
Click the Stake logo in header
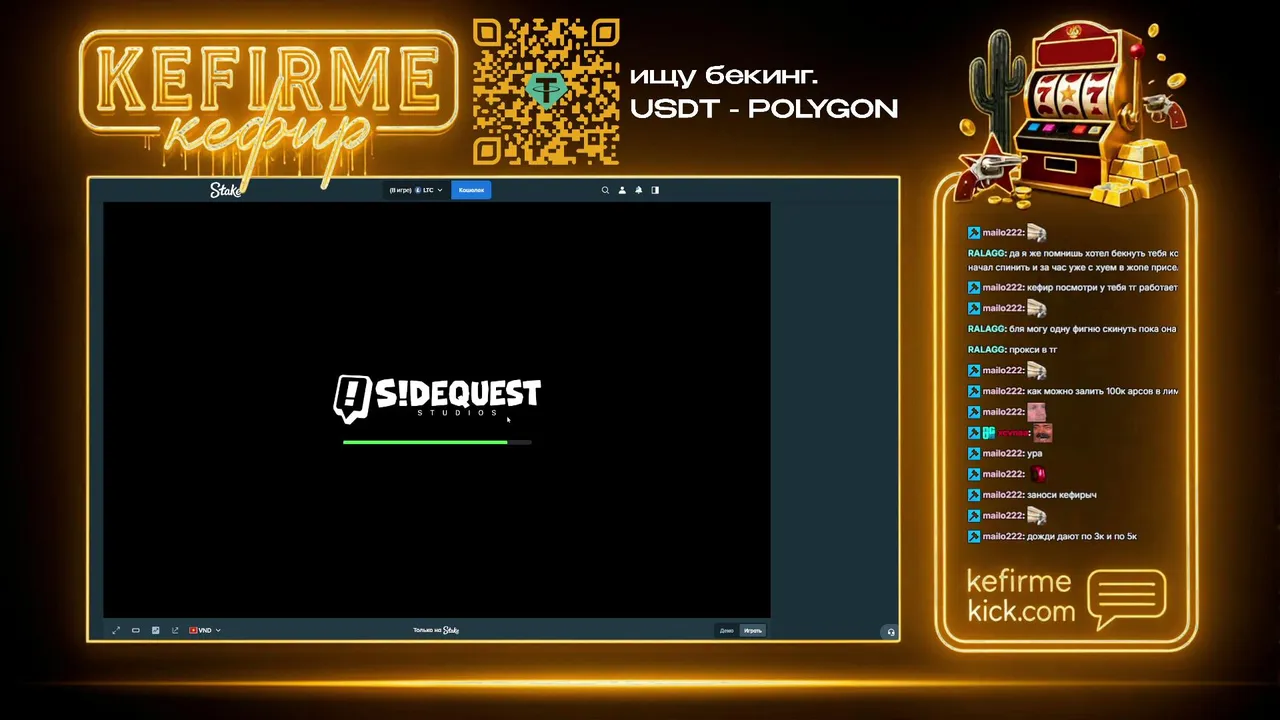pyautogui.click(x=225, y=190)
